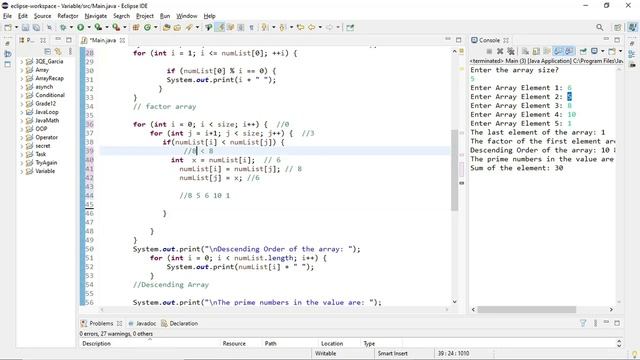Select the Java perspective button
Image resolution: width=640 pixels, height=360 pixels.
(632, 27)
